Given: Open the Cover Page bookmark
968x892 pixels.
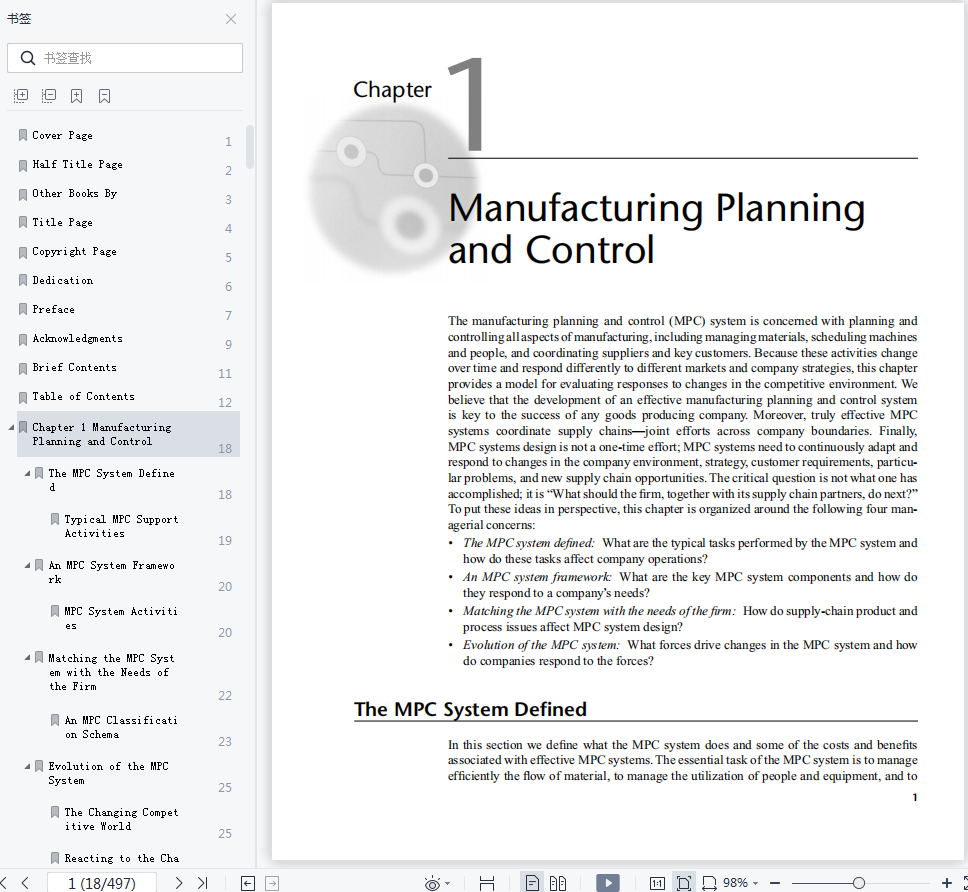Looking at the screenshot, I should (x=62, y=135).
